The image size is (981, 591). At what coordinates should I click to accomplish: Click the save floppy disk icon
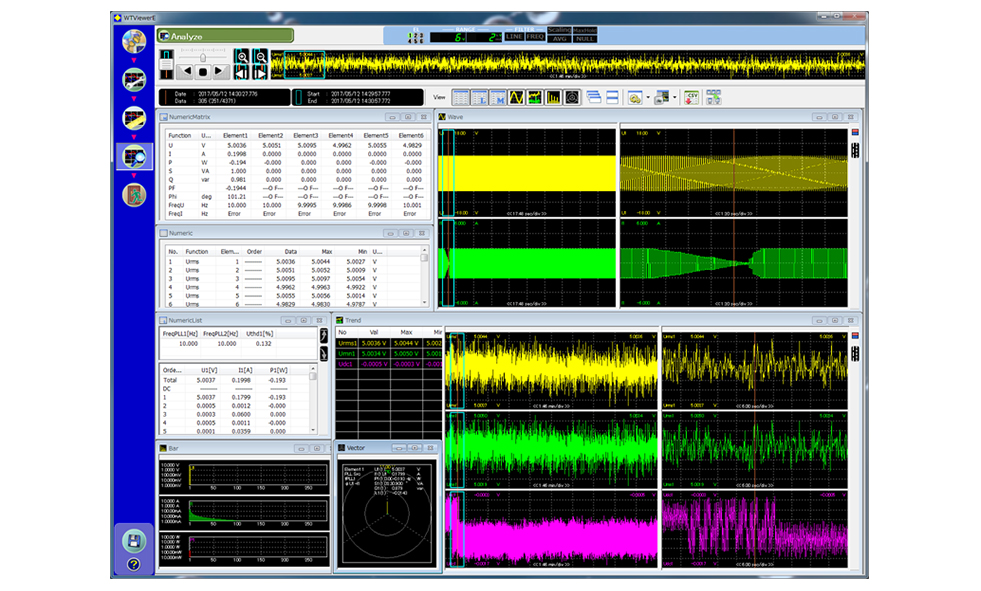pyautogui.click(x=132, y=540)
